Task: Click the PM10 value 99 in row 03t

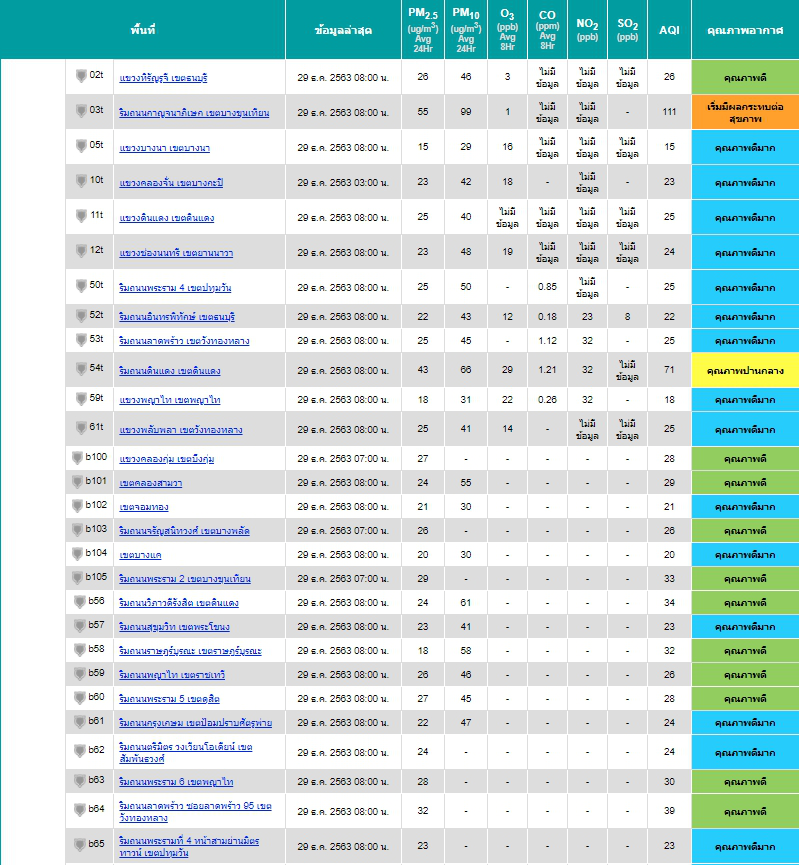Action: 466,112
